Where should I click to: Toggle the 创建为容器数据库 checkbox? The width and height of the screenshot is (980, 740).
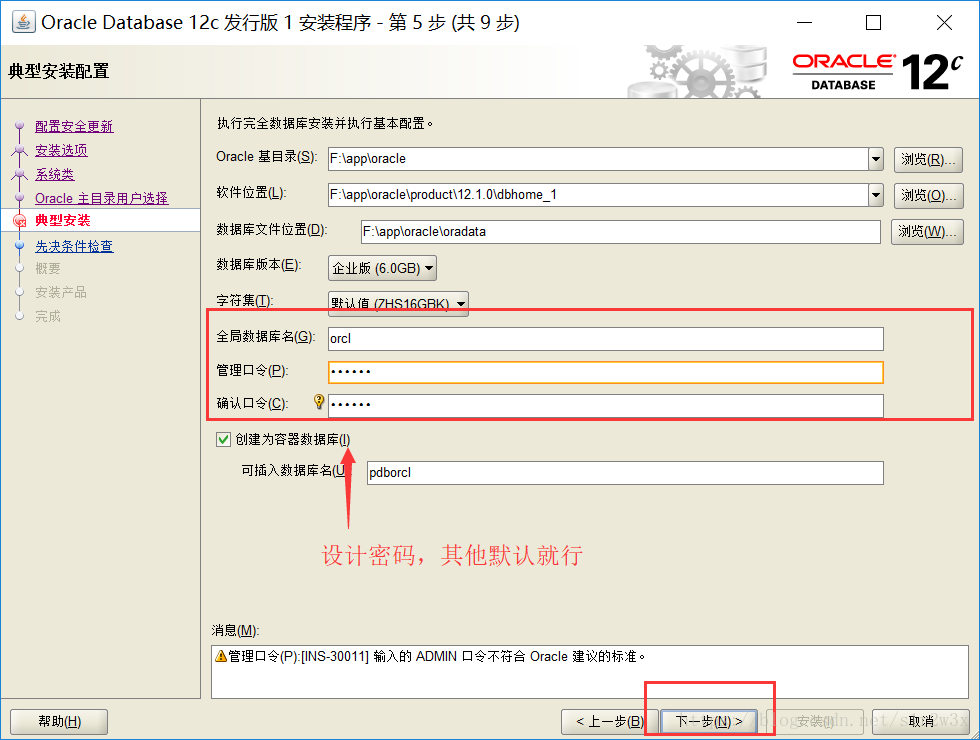click(223, 439)
